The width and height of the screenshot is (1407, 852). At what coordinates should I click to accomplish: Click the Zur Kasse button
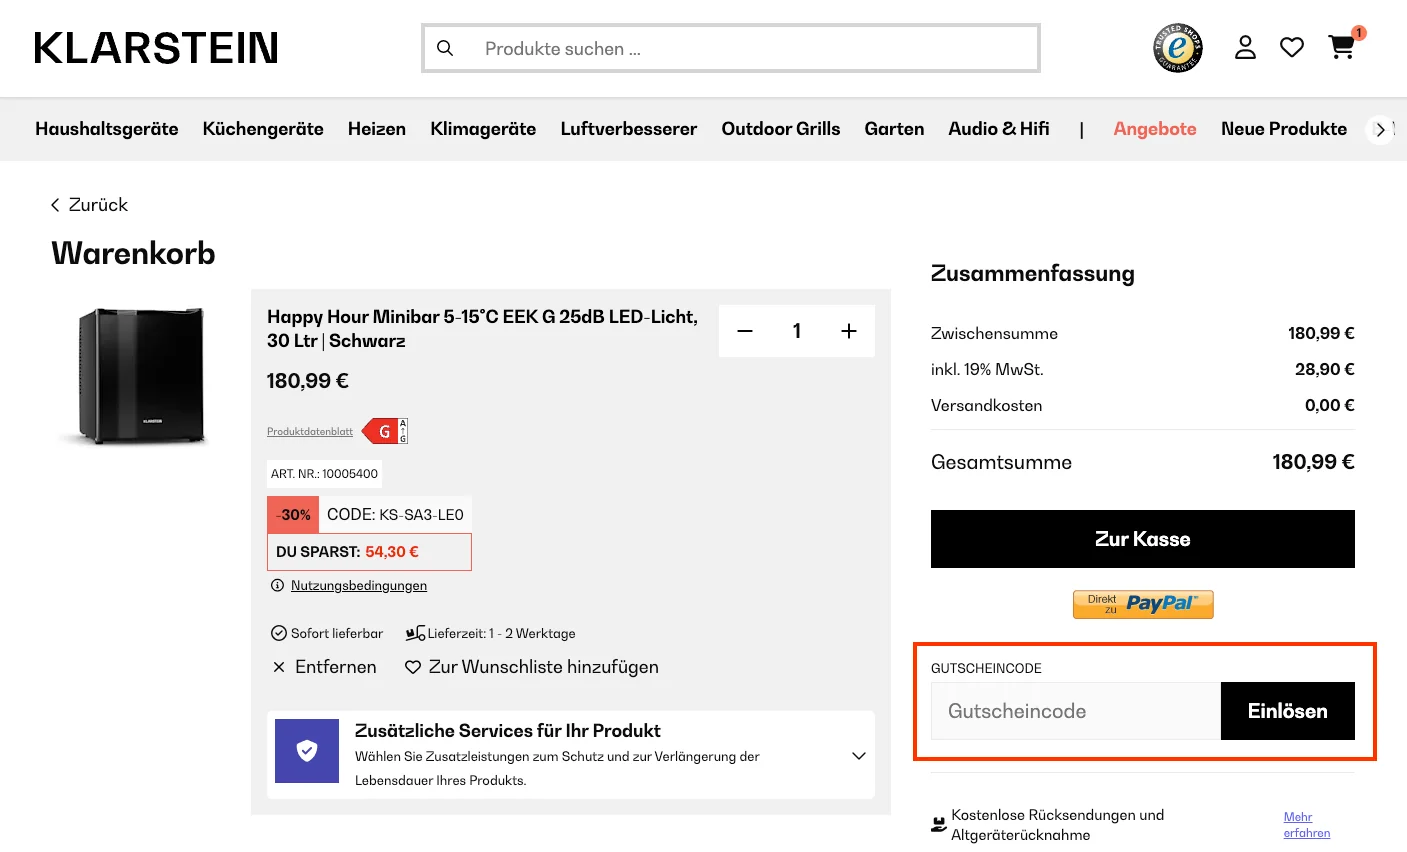click(1142, 538)
